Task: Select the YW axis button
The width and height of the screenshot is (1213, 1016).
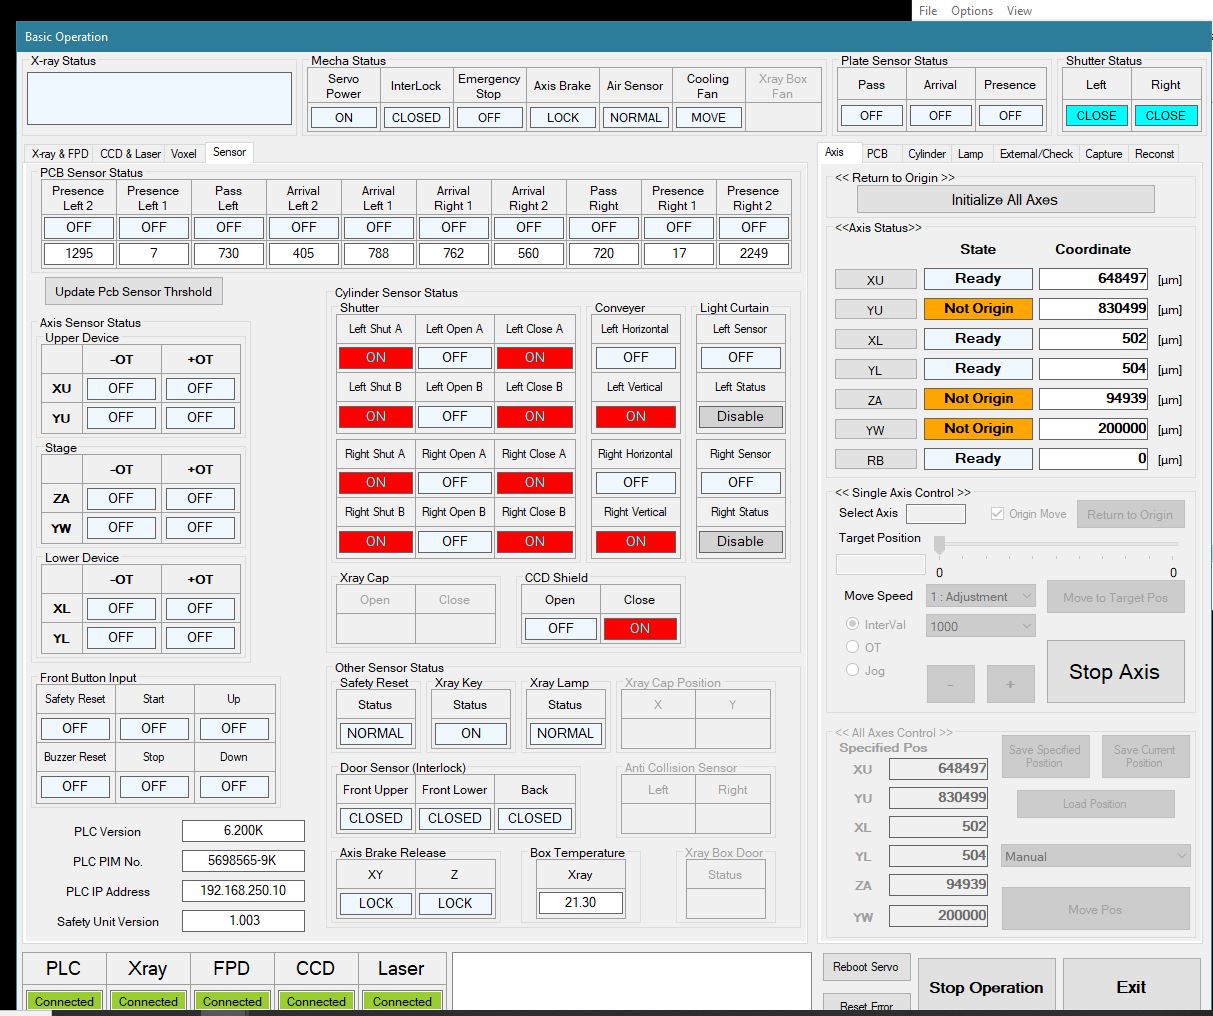Action: [x=875, y=430]
